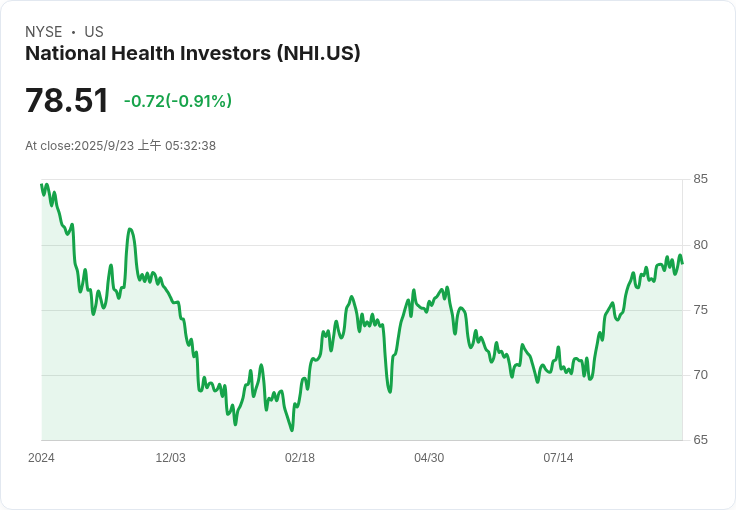Click the 75 y-axis price label
The height and width of the screenshot is (510, 736).
click(x=700, y=310)
